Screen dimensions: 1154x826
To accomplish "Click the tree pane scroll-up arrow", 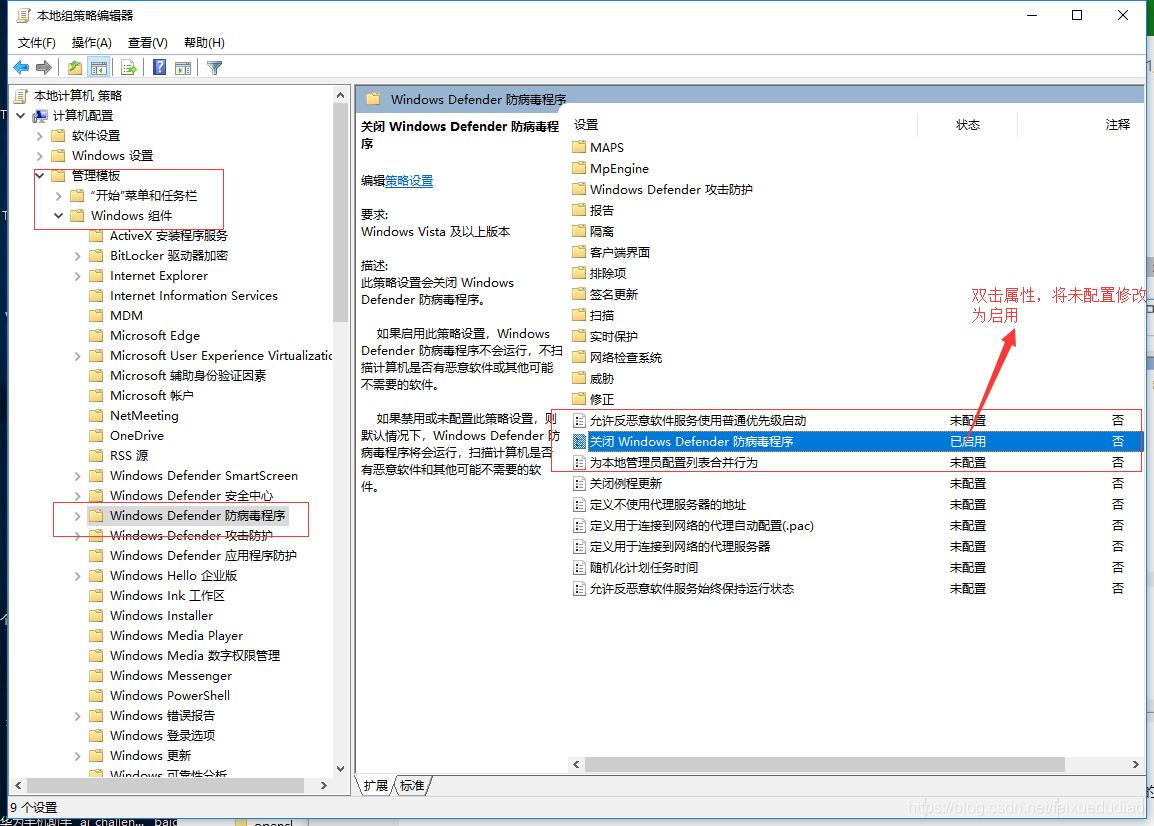I will coord(340,95).
